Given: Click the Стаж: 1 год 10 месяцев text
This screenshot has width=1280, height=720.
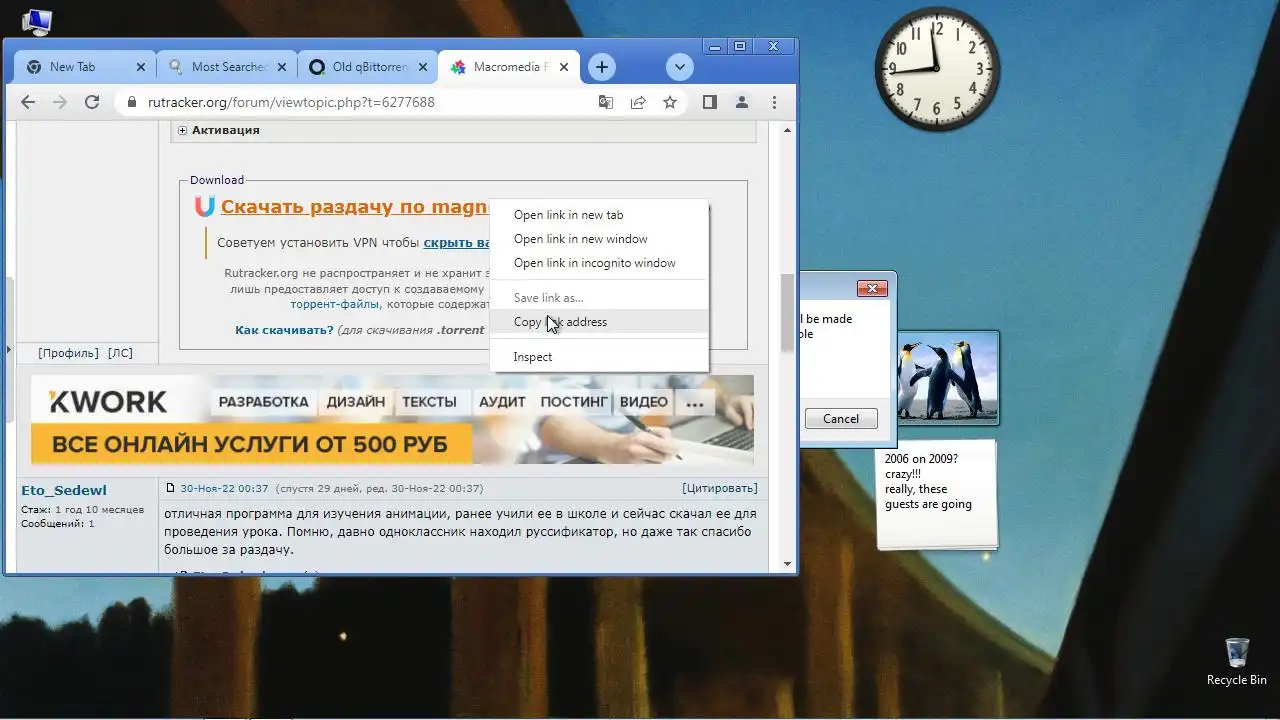Looking at the screenshot, I should pos(82,510).
